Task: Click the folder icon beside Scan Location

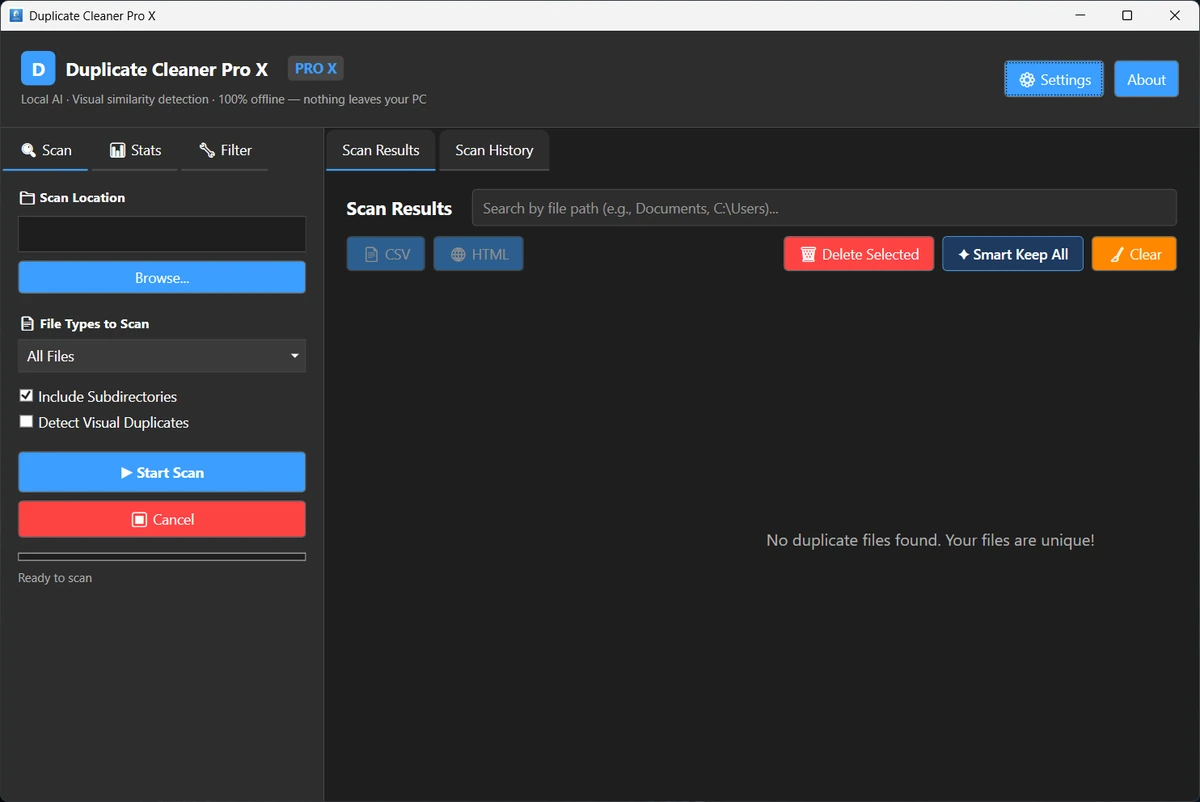Action: pyautogui.click(x=27, y=198)
